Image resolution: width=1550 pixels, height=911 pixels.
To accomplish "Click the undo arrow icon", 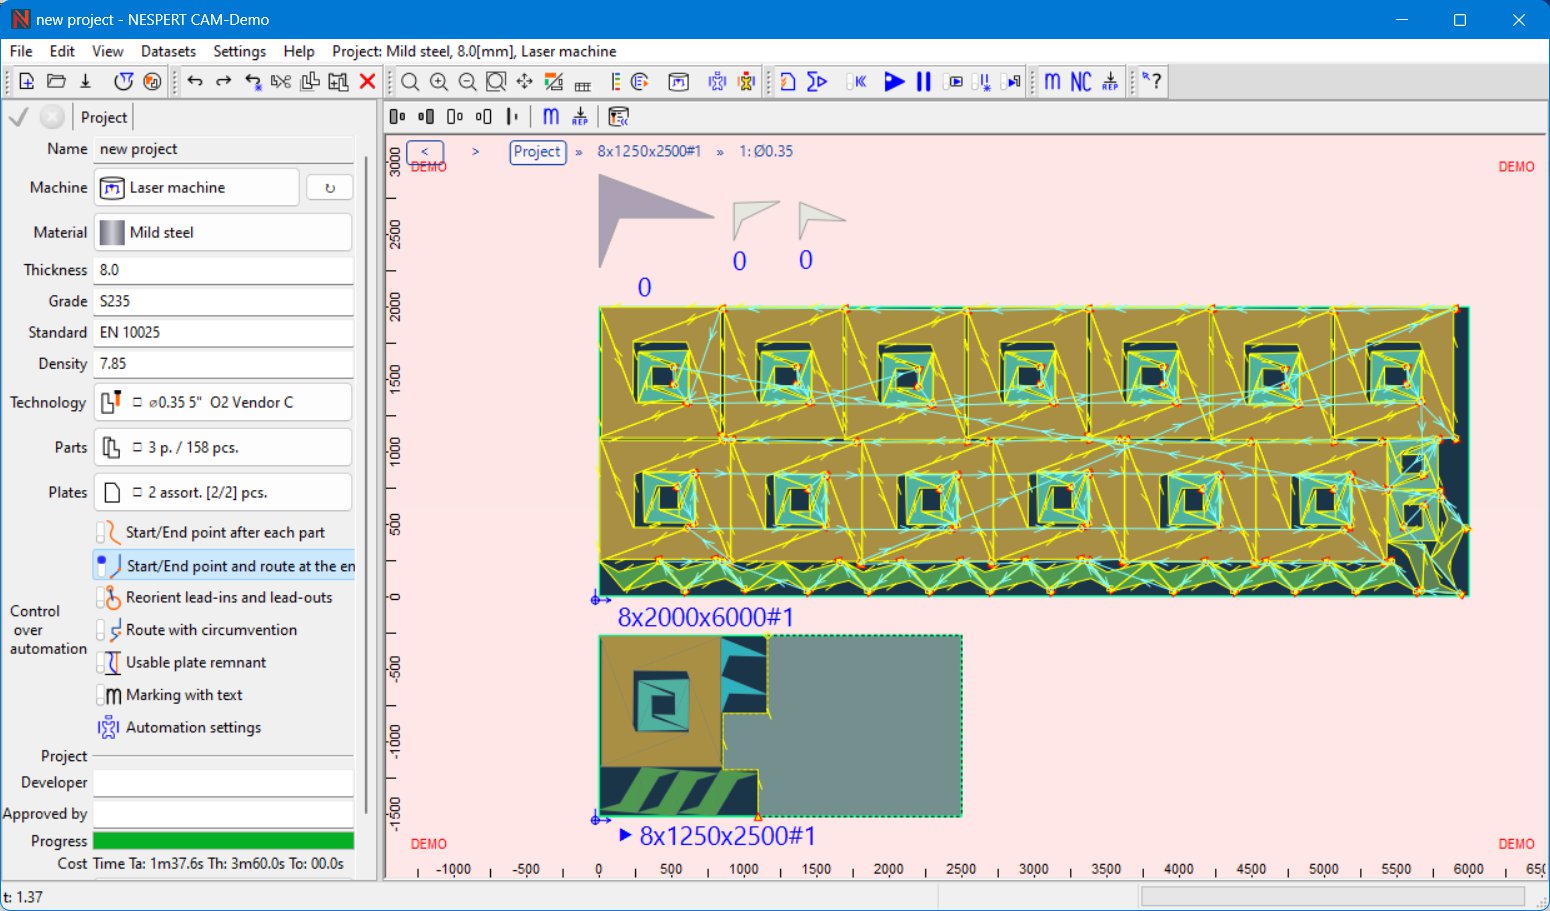I will (x=195, y=82).
